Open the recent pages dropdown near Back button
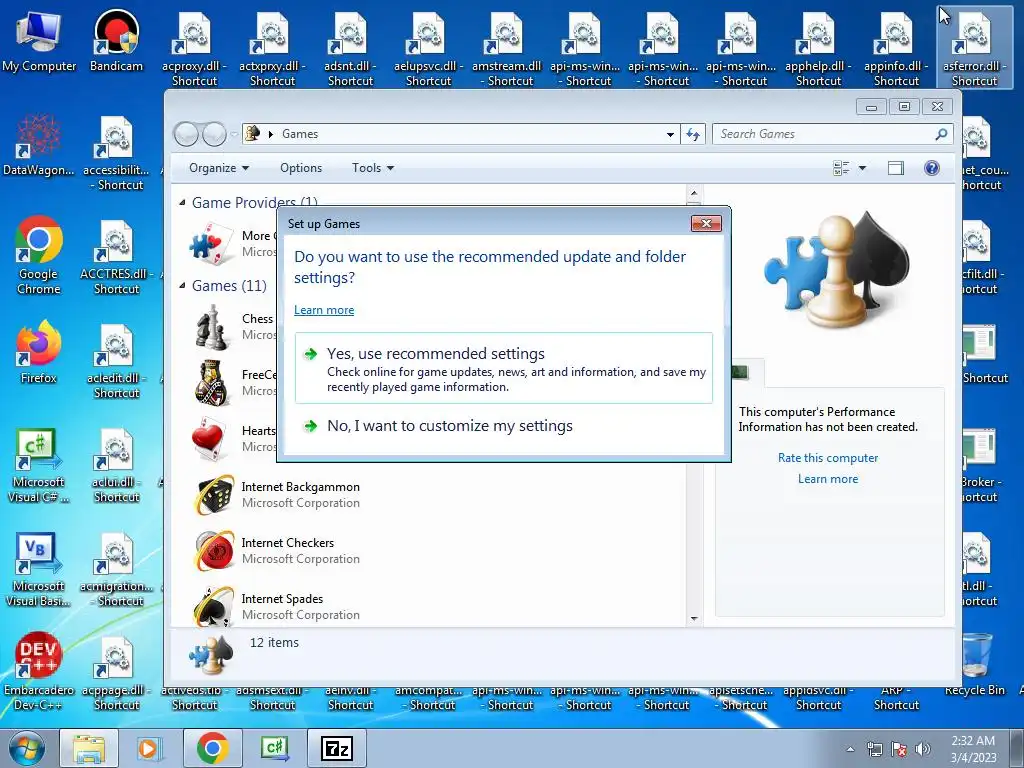The height and width of the screenshot is (768, 1024). click(234, 135)
